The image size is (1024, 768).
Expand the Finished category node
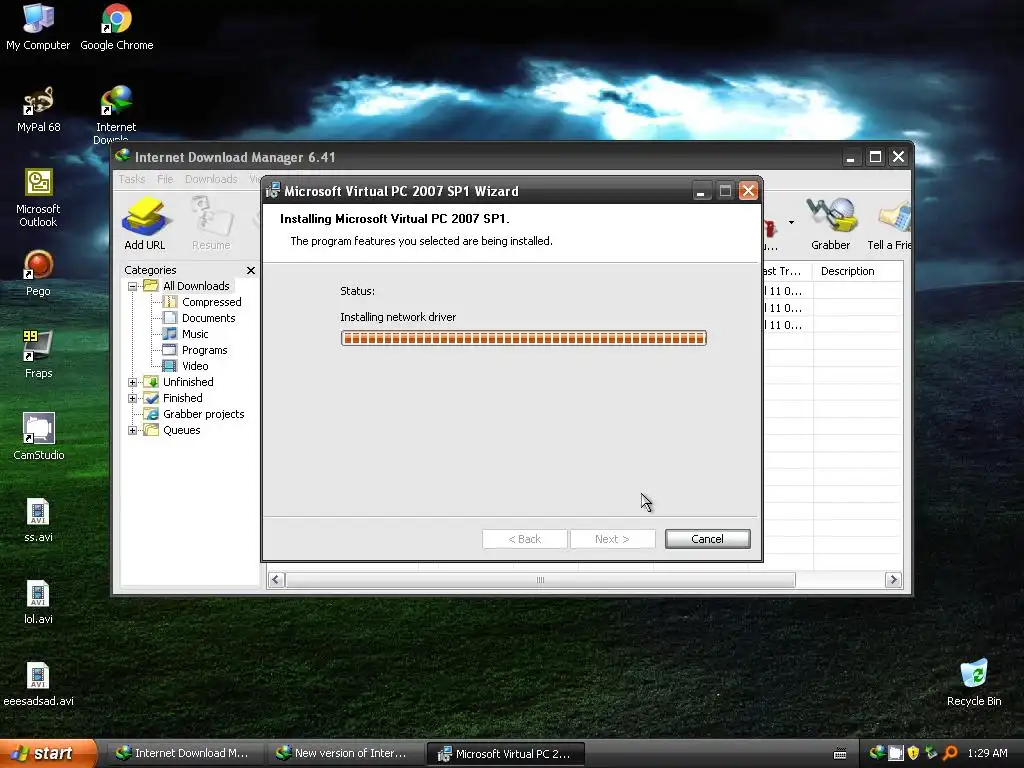(133, 398)
